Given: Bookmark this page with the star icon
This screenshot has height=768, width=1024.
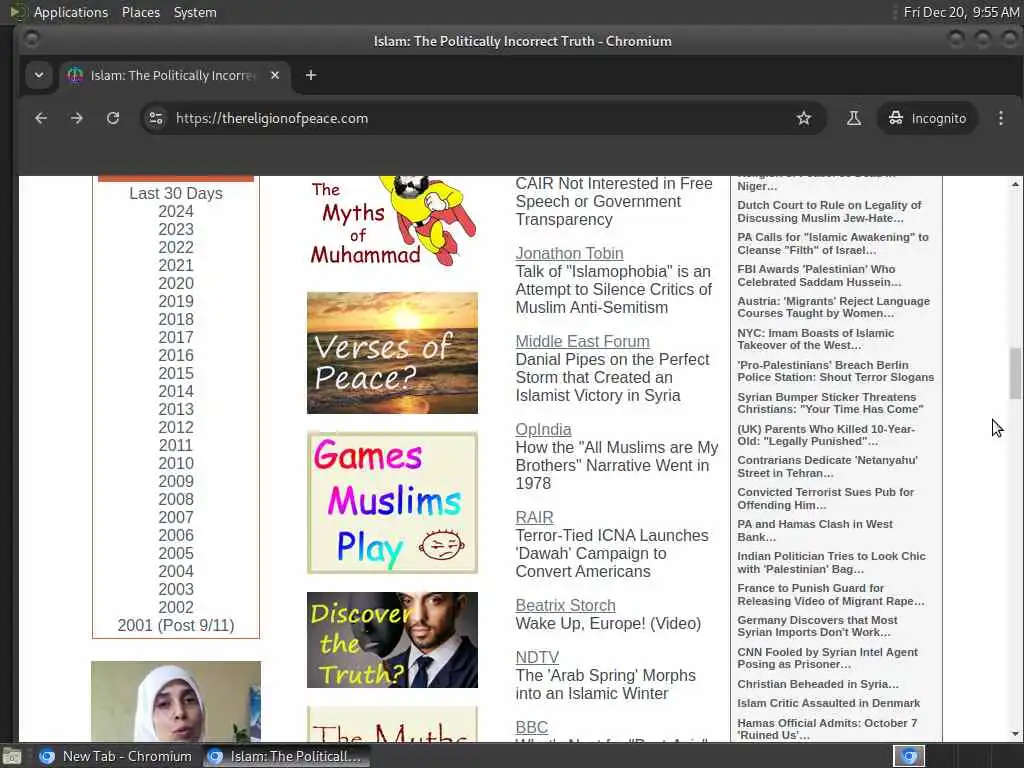Looking at the screenshot, I should click(x=803, y=118).
